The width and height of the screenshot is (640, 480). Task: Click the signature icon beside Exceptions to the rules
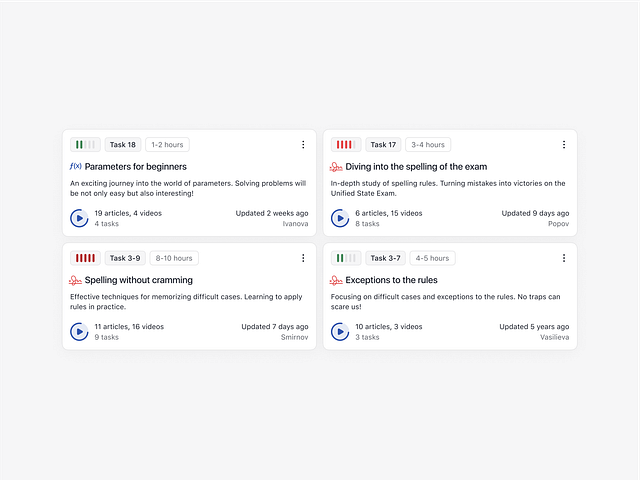(x=336, y=280)
